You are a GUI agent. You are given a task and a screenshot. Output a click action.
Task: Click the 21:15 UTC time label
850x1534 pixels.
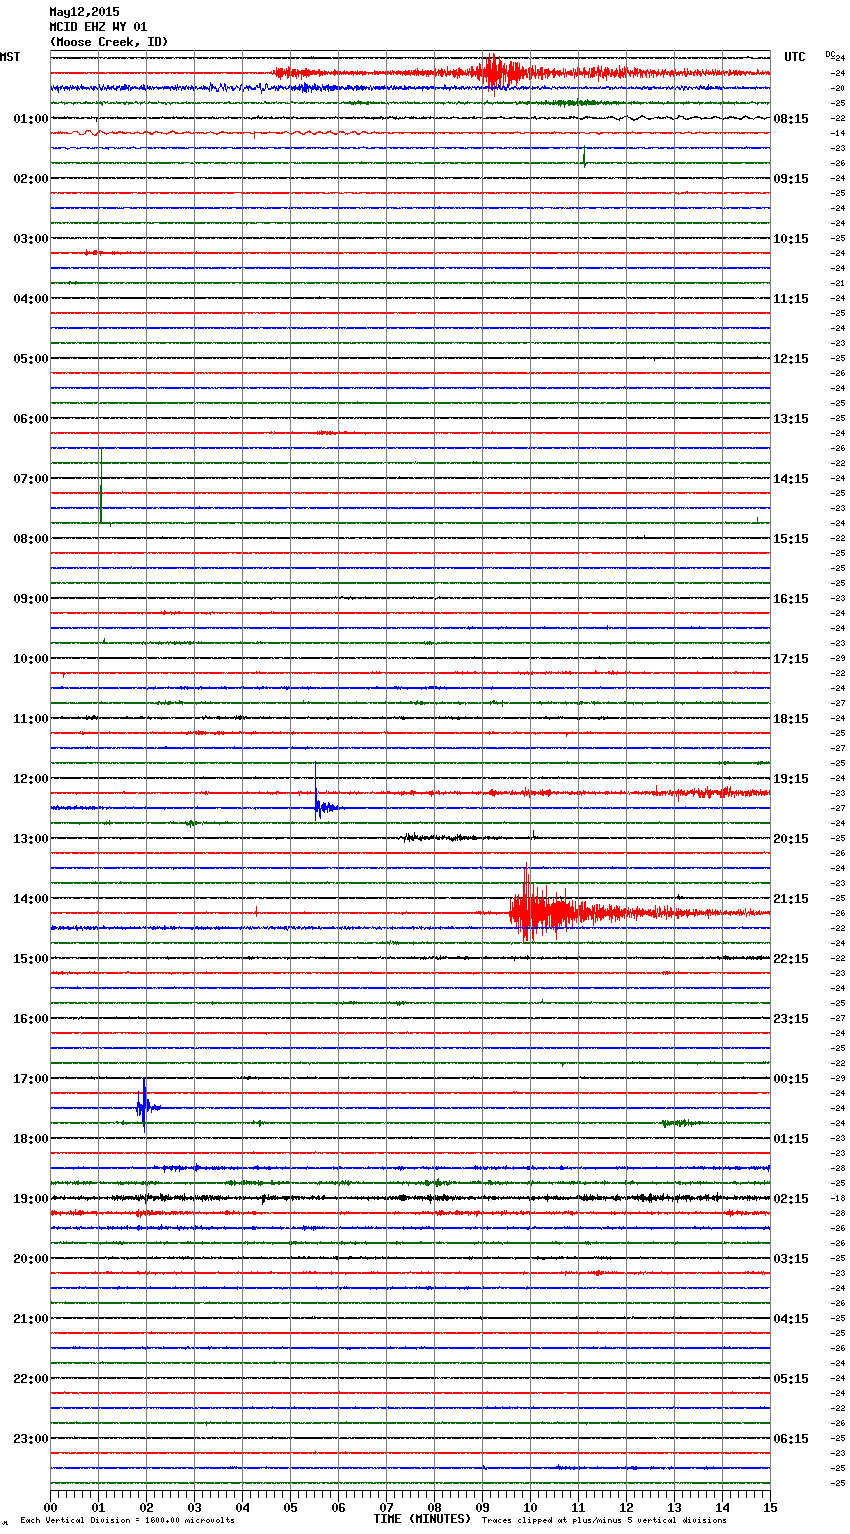pos(791,899)
